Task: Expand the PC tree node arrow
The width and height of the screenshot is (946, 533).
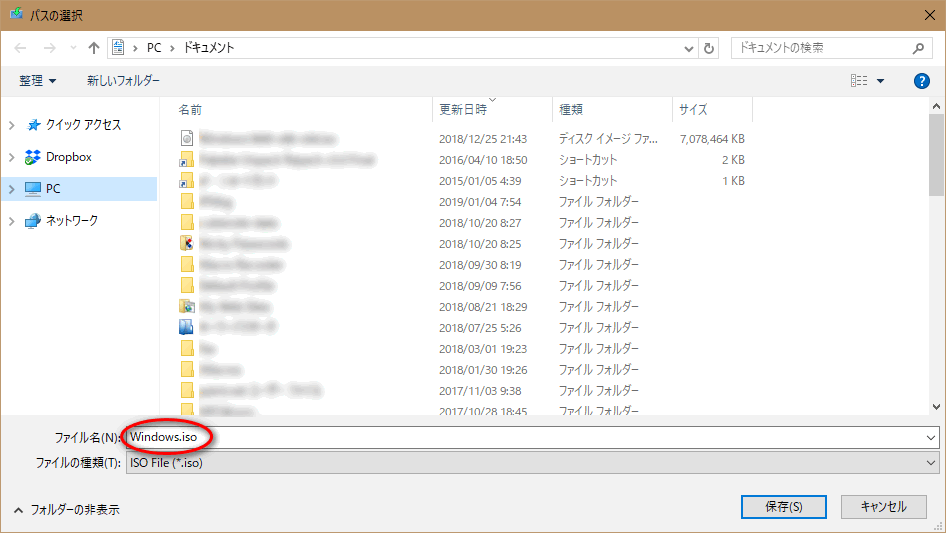Action: pyautogui.click(x=11, y=189)
